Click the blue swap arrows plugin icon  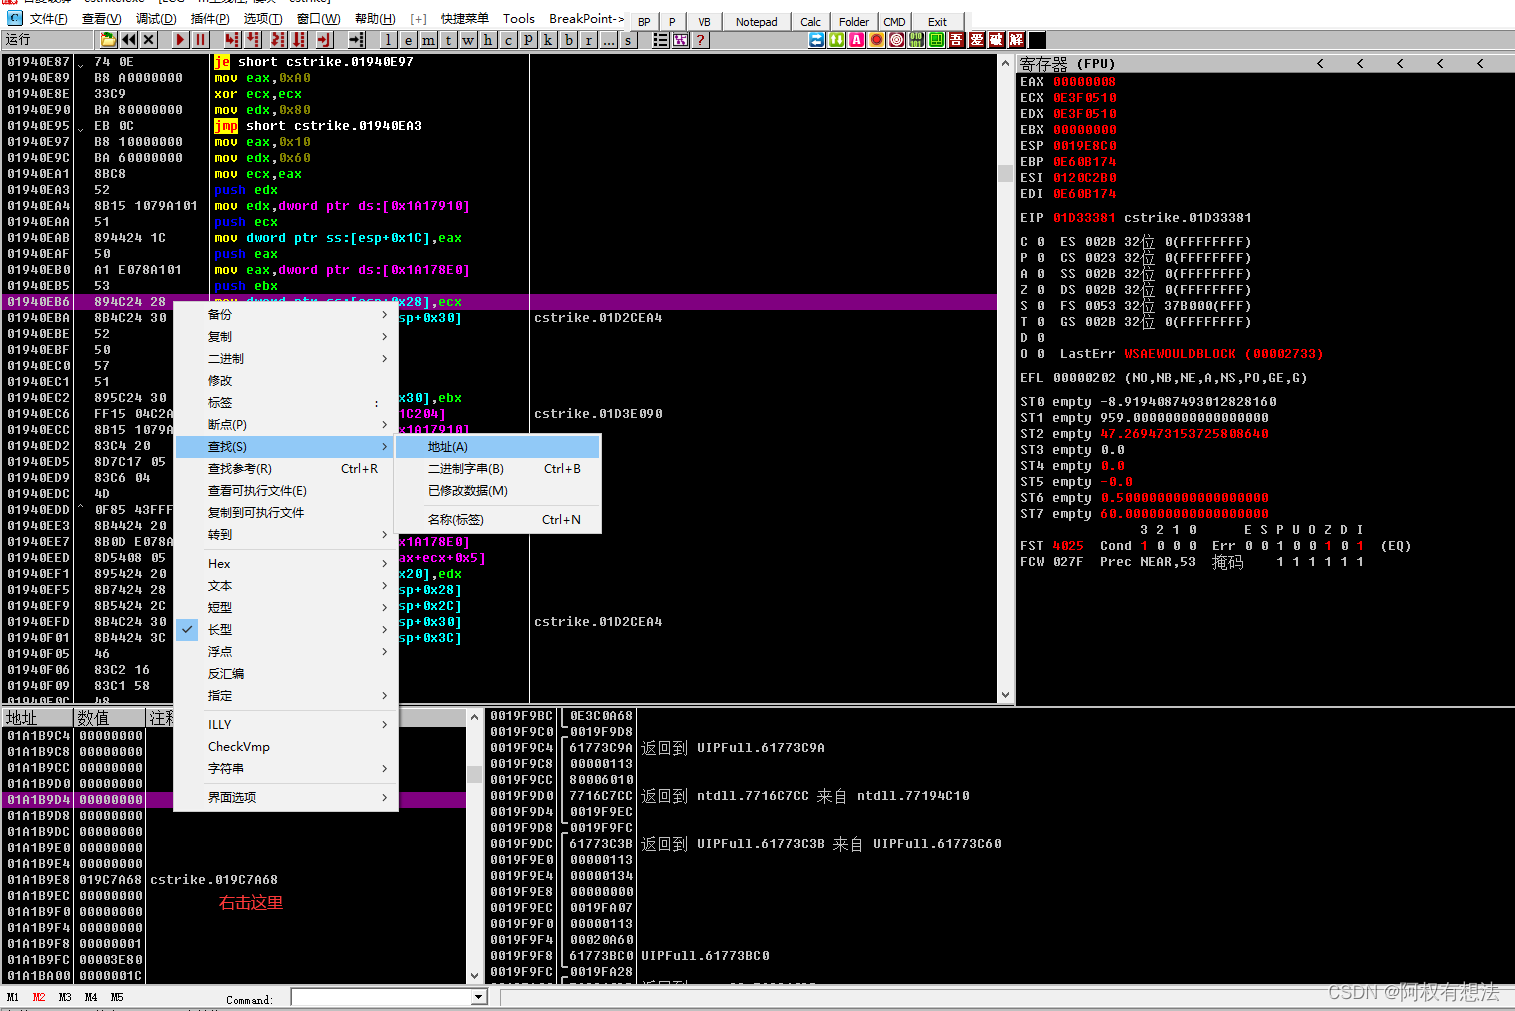coord(817,40)
